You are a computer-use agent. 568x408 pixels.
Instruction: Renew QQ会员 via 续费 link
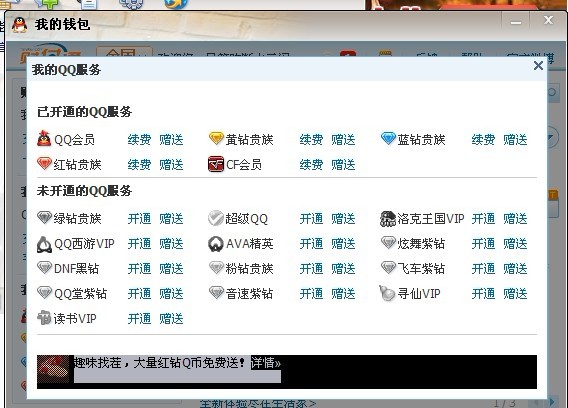(139, 140)
